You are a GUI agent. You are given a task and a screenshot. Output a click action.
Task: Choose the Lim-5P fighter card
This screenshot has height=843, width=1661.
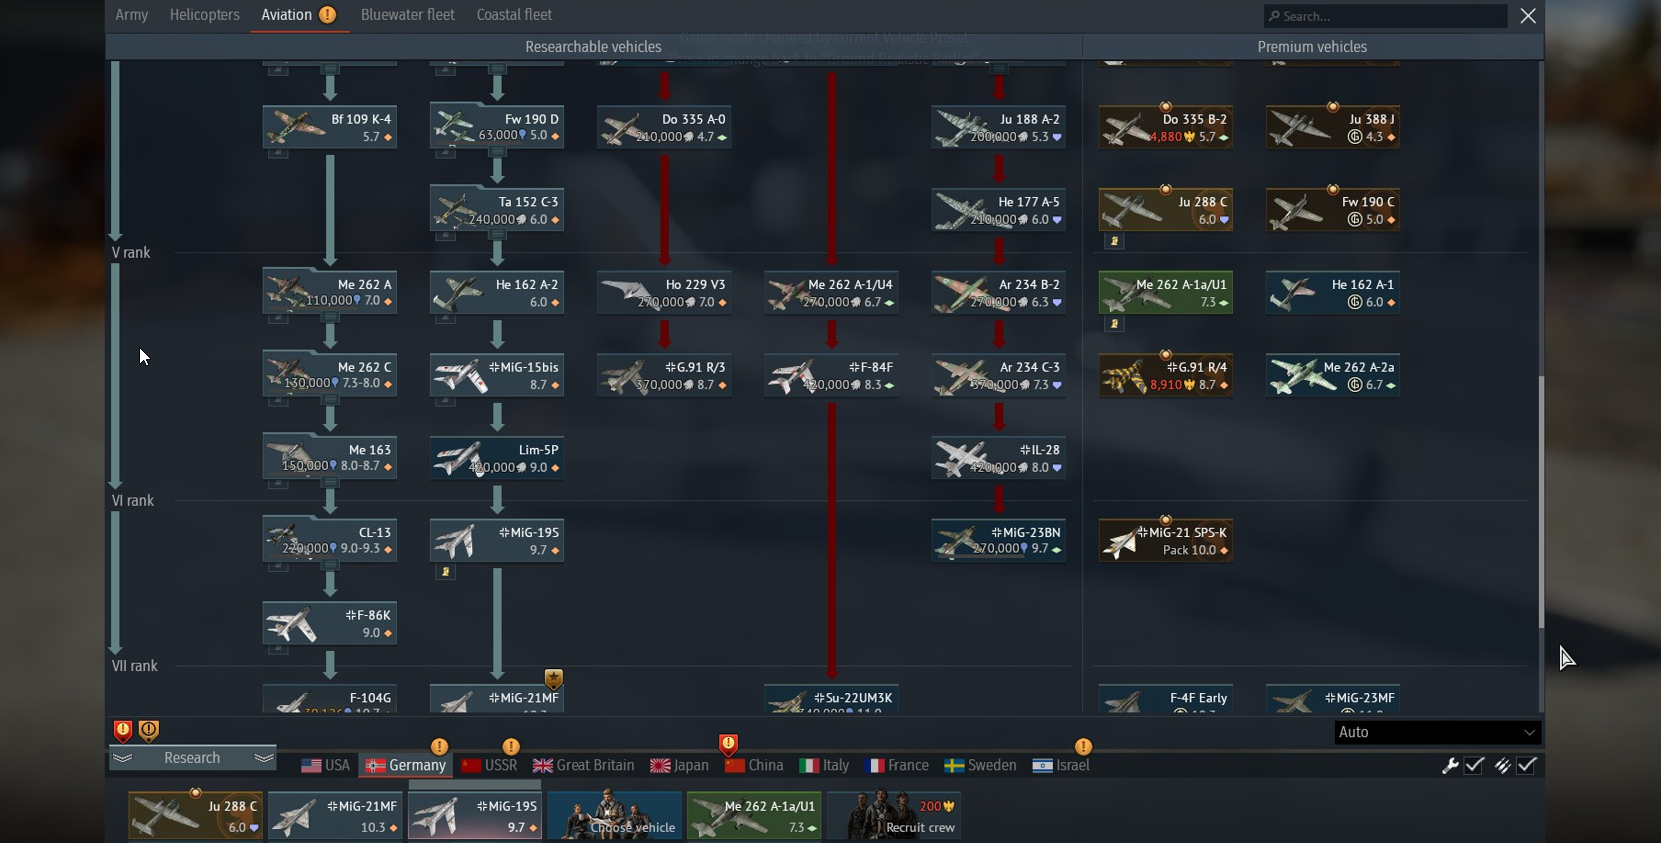tap(497, 459)
